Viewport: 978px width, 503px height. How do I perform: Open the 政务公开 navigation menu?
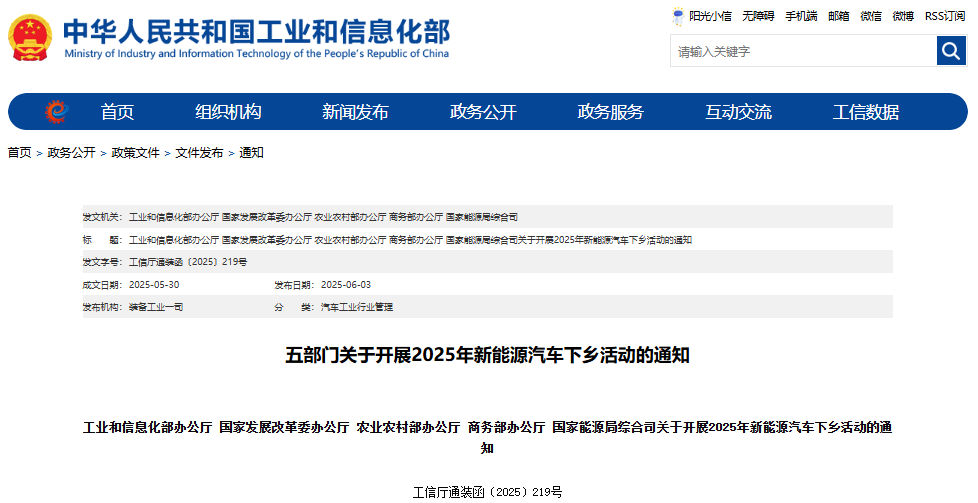pyautogui.click(x=483, y=112)
